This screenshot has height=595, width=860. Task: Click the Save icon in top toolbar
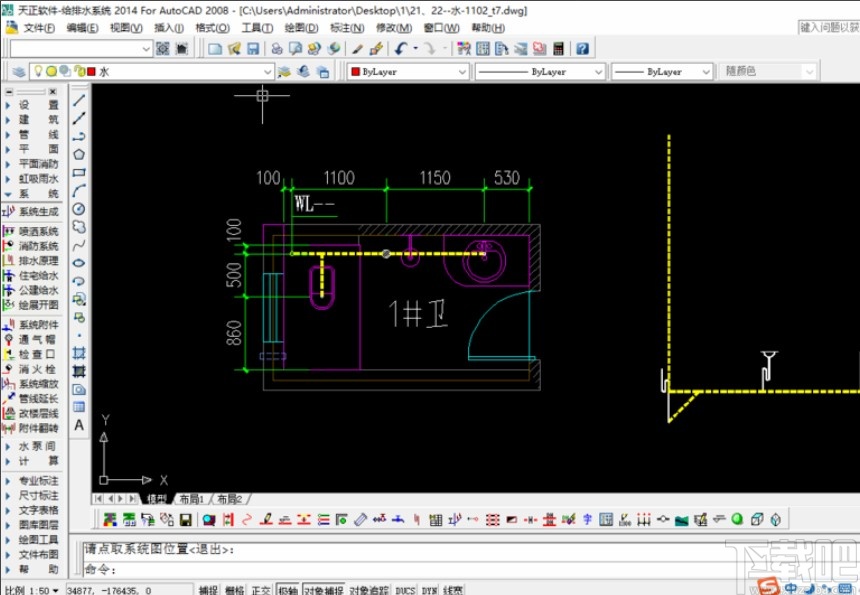point(253,48)
